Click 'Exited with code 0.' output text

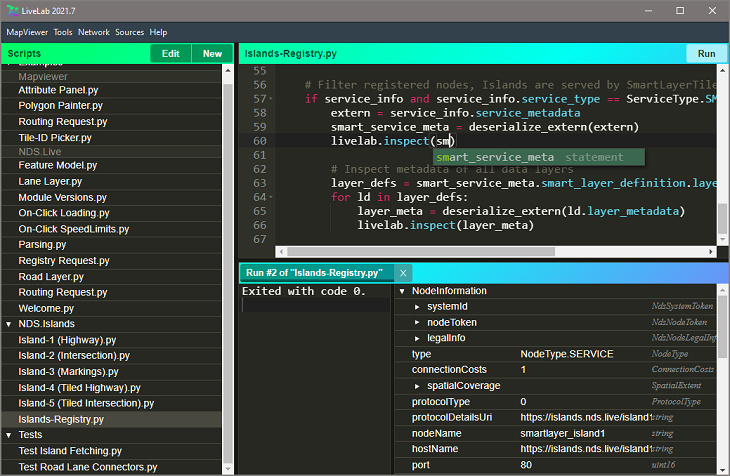[x=304, y=292]
